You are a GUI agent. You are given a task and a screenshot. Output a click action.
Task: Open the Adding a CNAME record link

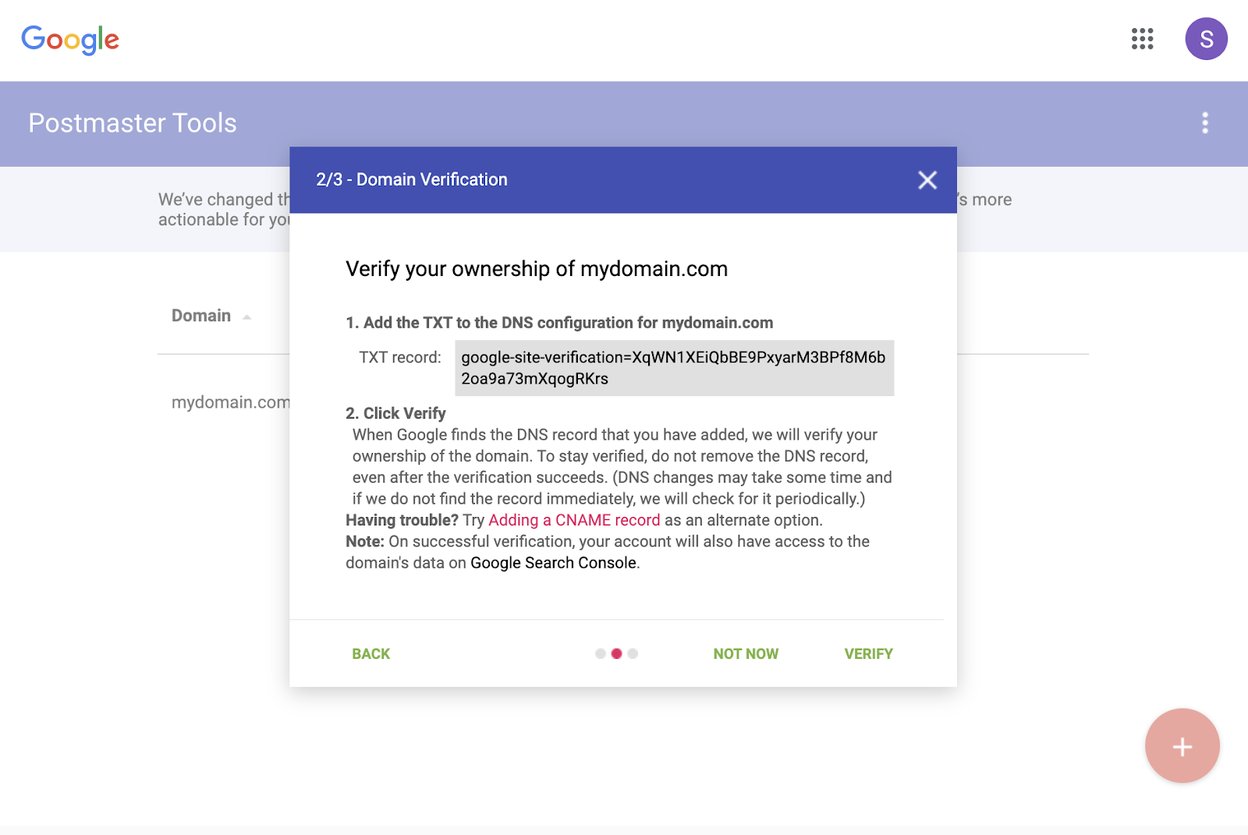point(573,519)
